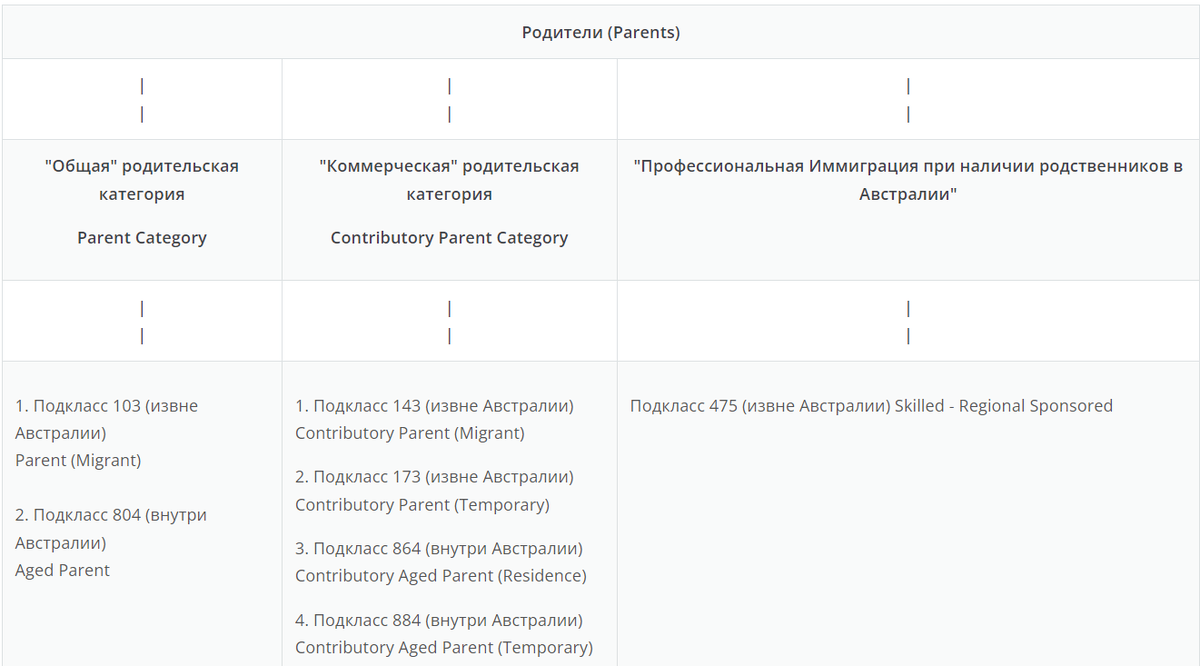Open Подкласс 475 Skilled - Regional Sponsored
The width and height of the screenshot is (1200, 666).
[871, 406]
